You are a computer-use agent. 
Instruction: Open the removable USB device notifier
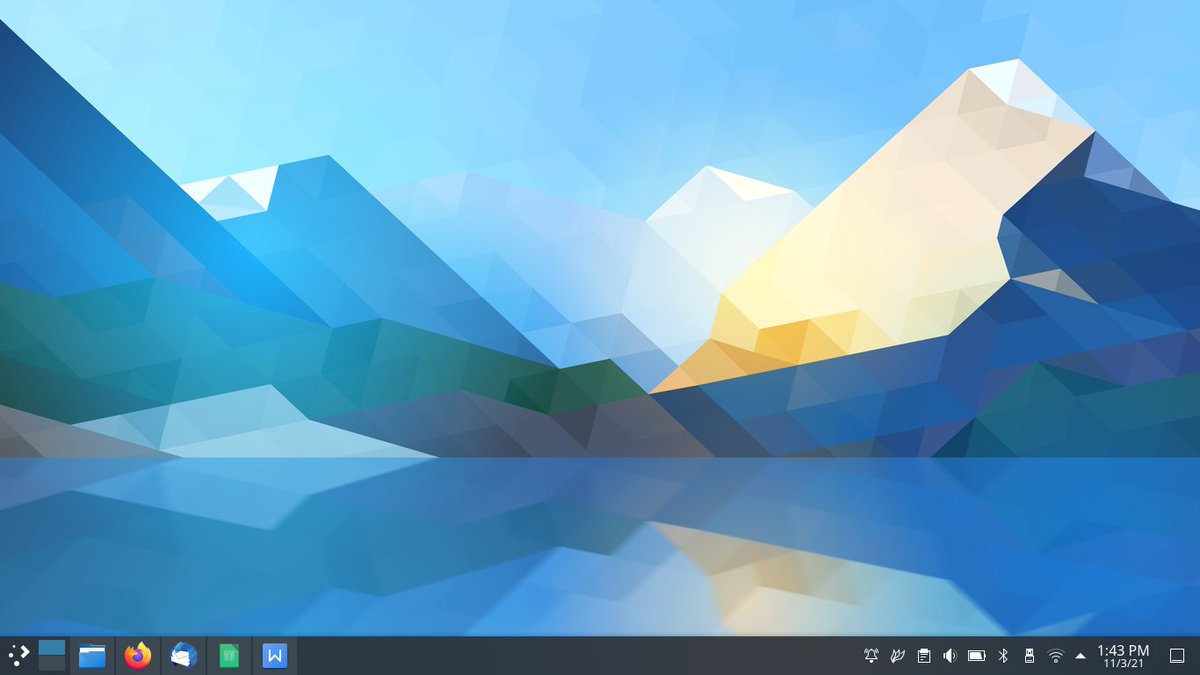click(x=1029, y=656)
